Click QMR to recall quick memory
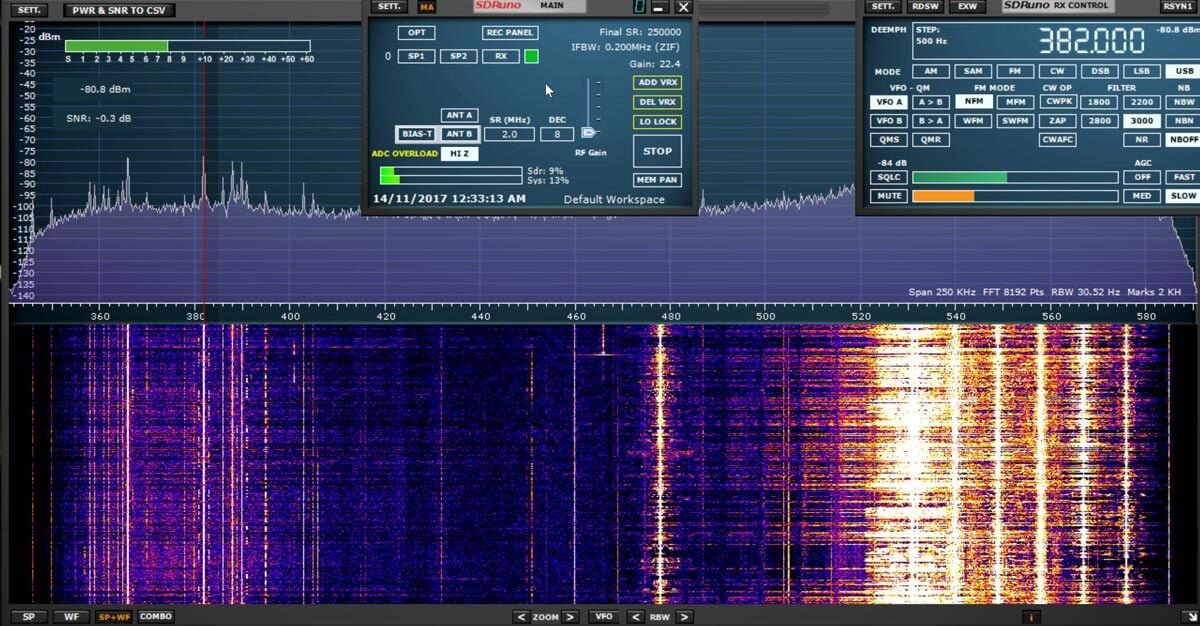Viewport: 1200px width, 626px height. pos(931,140)
